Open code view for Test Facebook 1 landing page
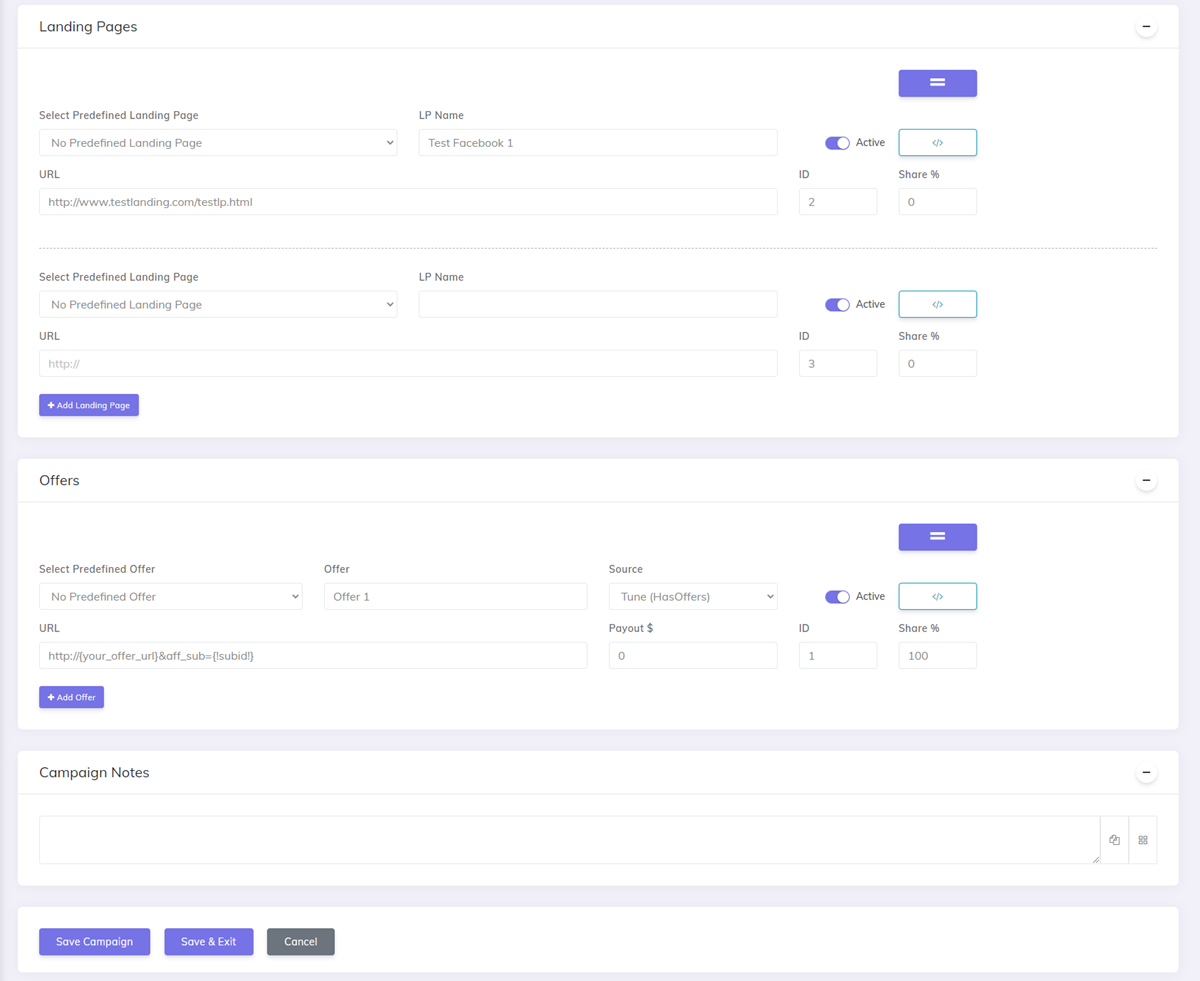The width and height of the screenshot is (1200, 981). click(x=937, y=142)
